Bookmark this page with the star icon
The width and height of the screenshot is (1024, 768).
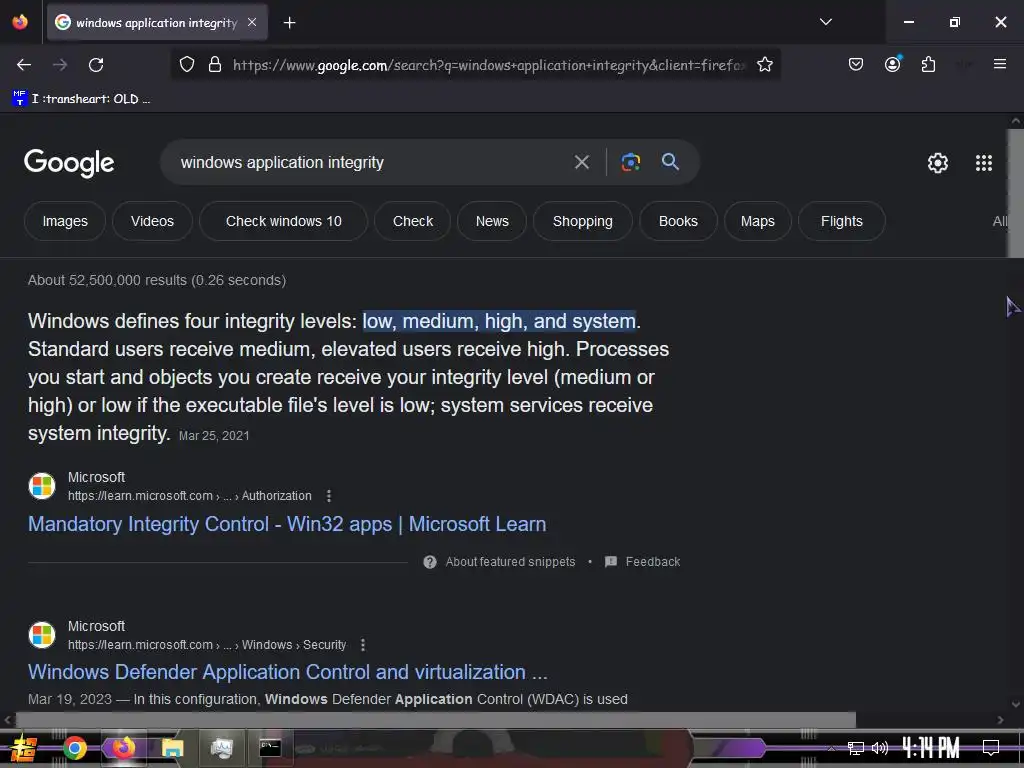[765, 65]
